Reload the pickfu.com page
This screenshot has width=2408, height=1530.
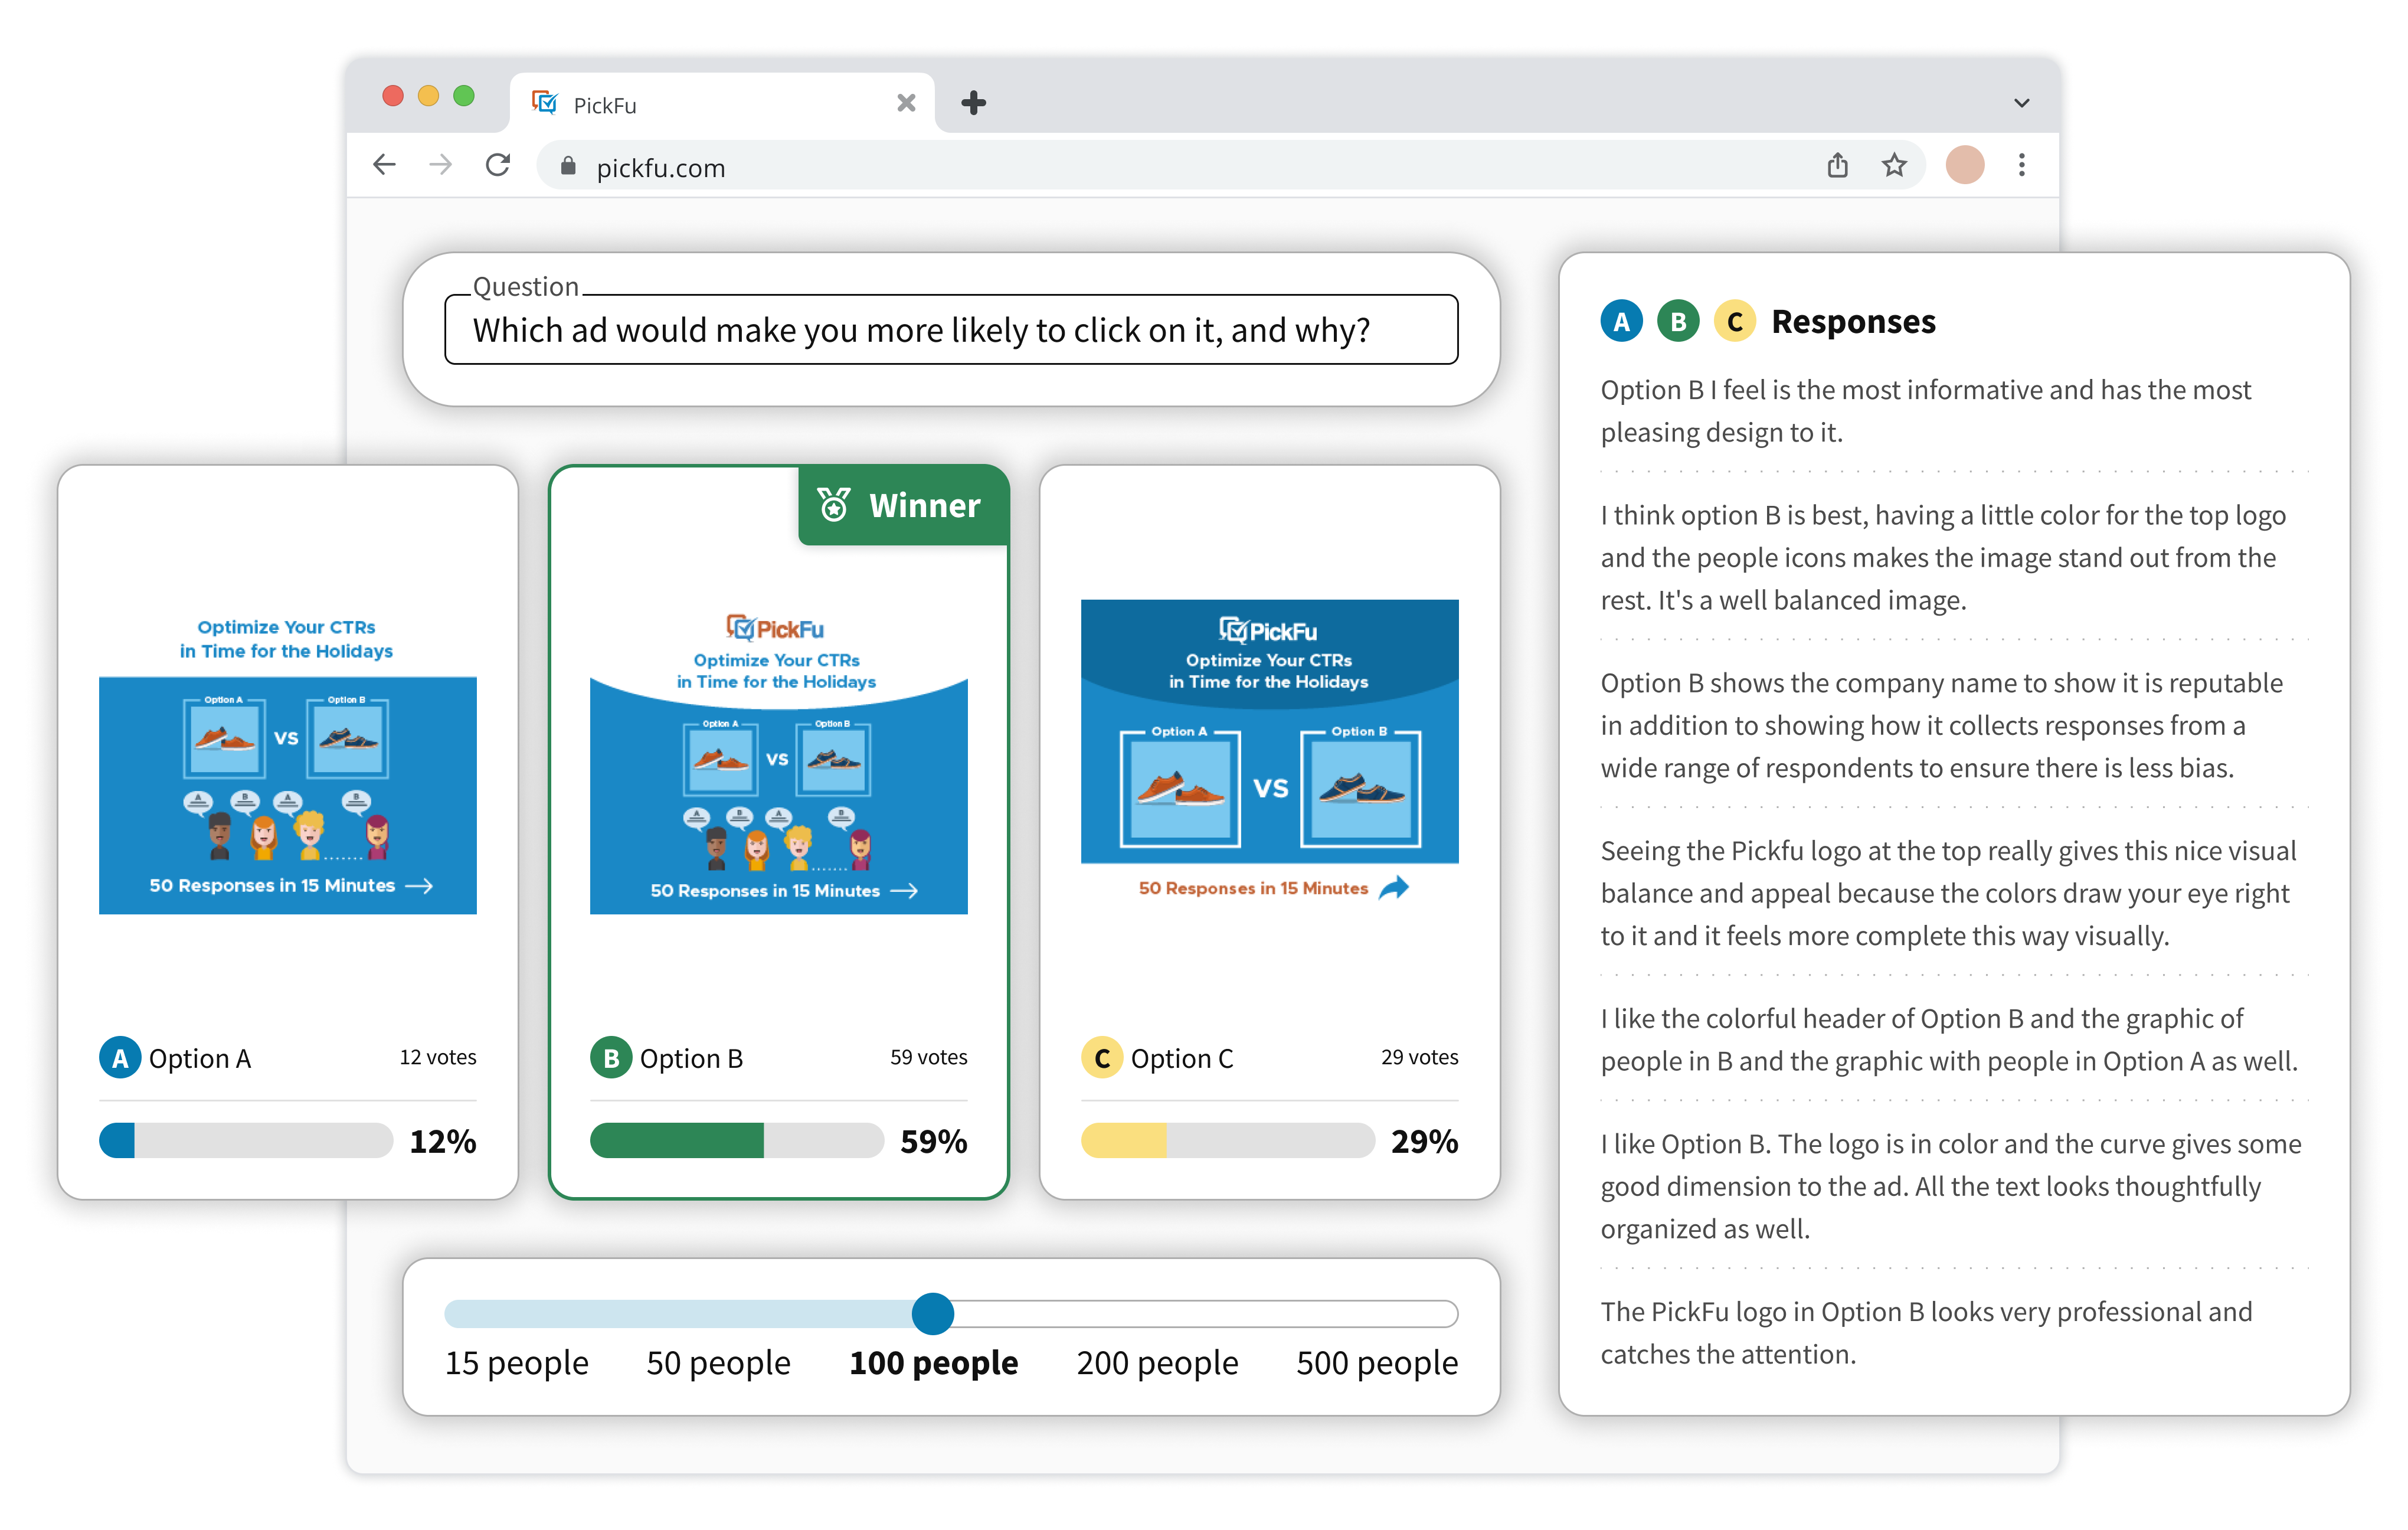[x=498, y=165]
